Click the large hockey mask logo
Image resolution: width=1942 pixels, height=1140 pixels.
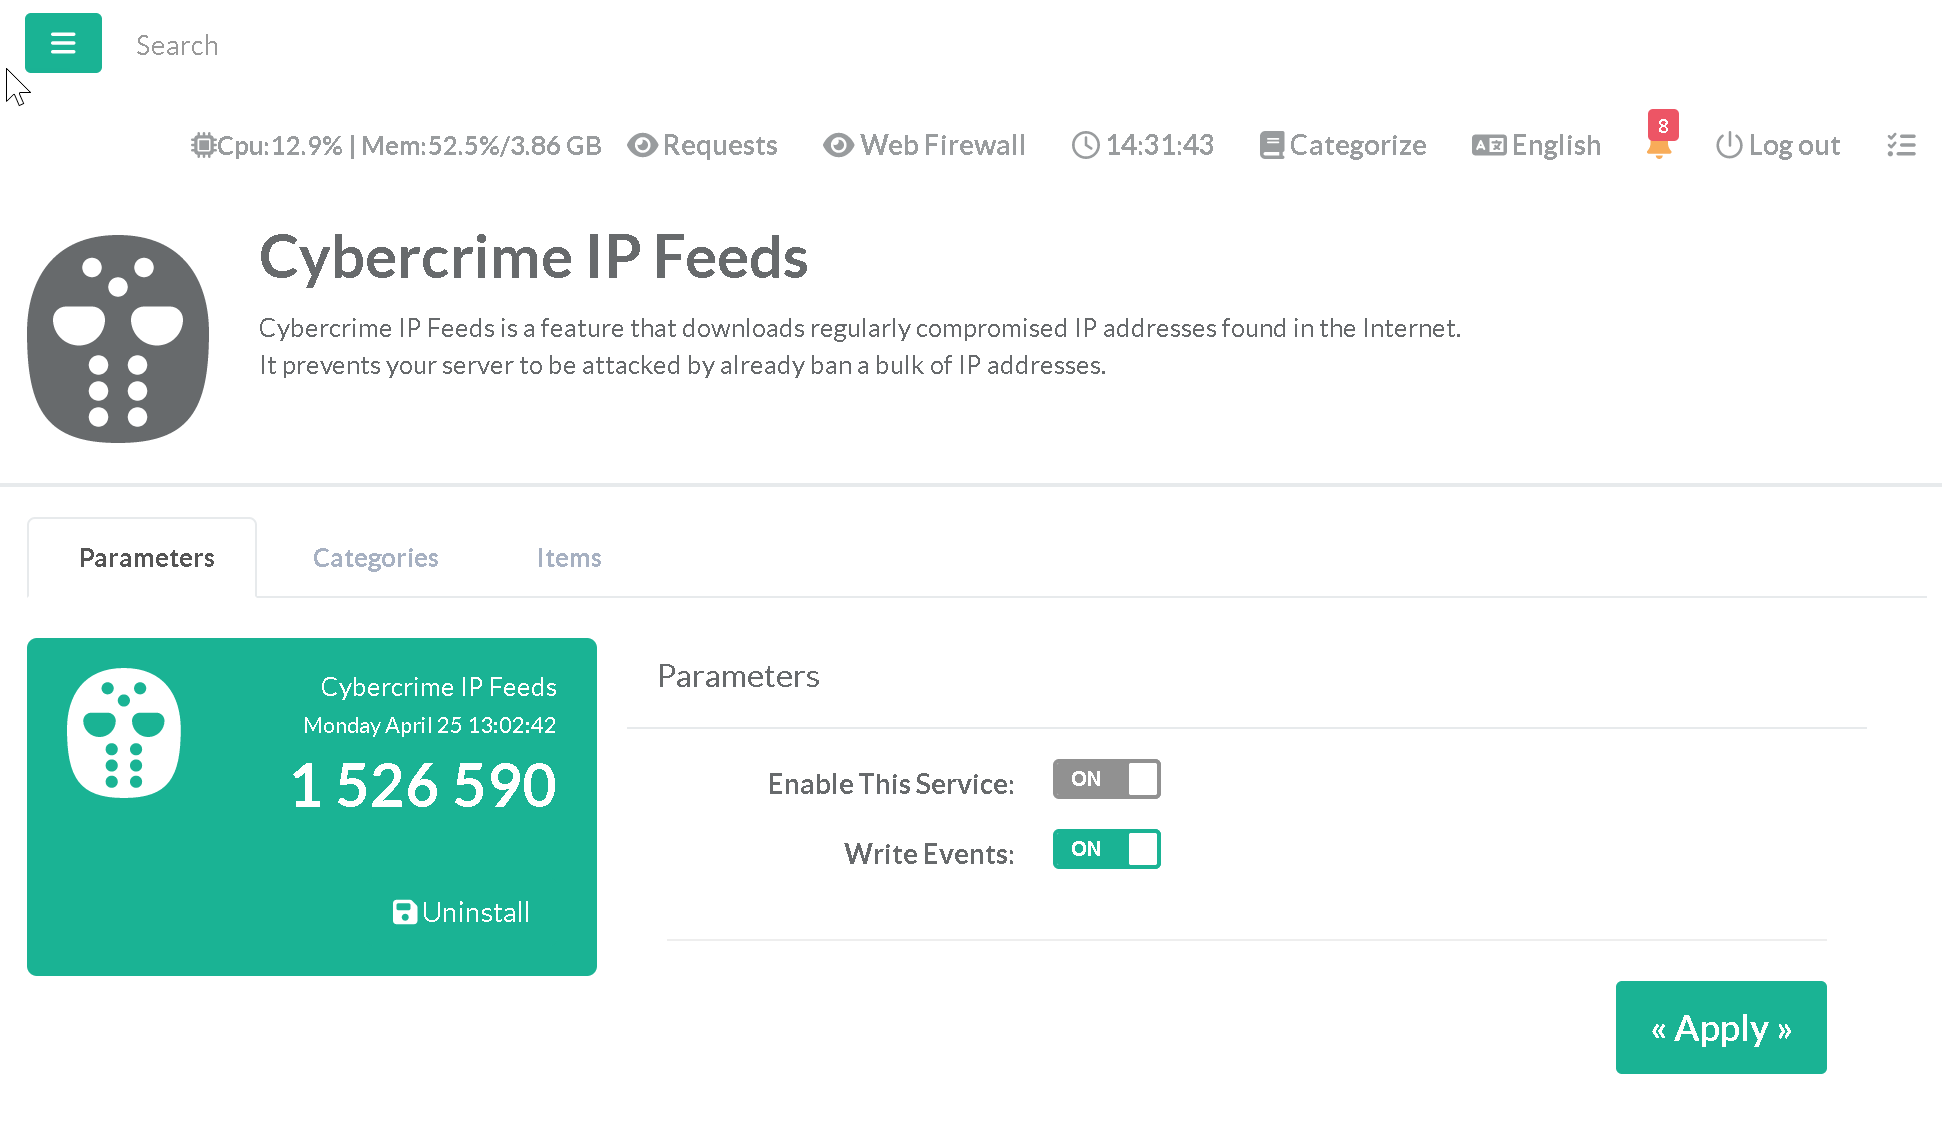coord(118,339)
